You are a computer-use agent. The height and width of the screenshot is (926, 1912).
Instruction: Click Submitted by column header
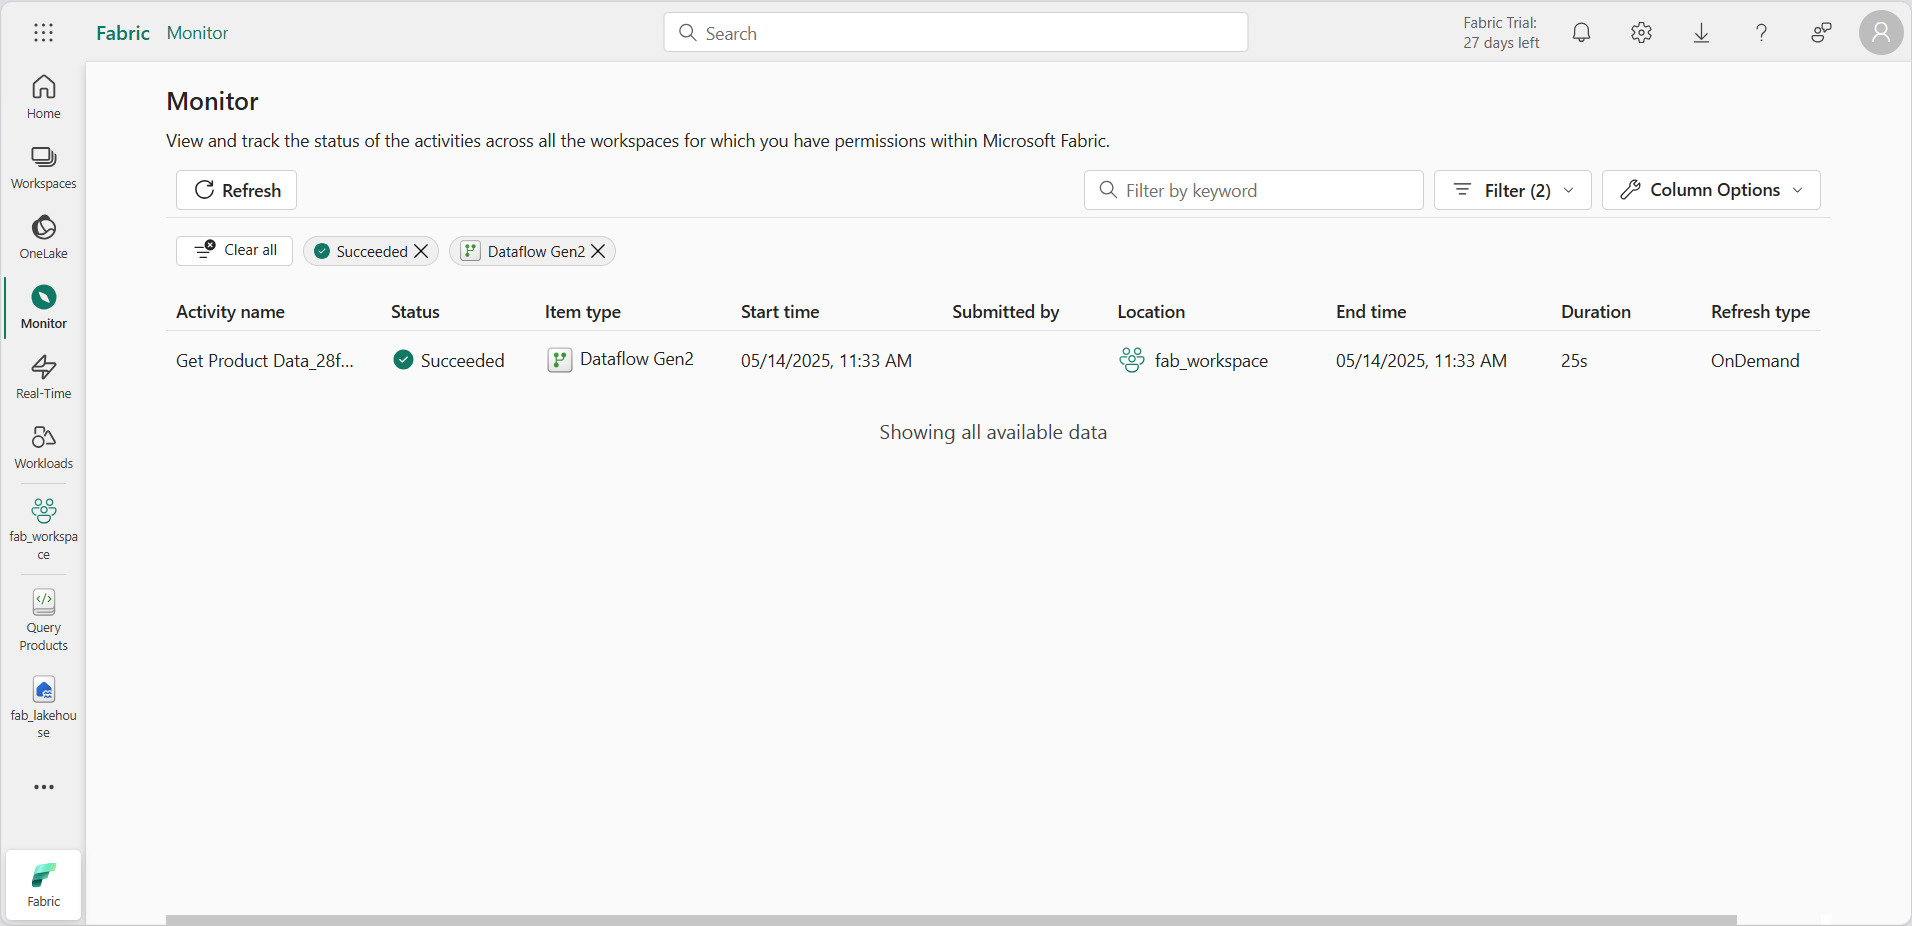pos(1005,312)
